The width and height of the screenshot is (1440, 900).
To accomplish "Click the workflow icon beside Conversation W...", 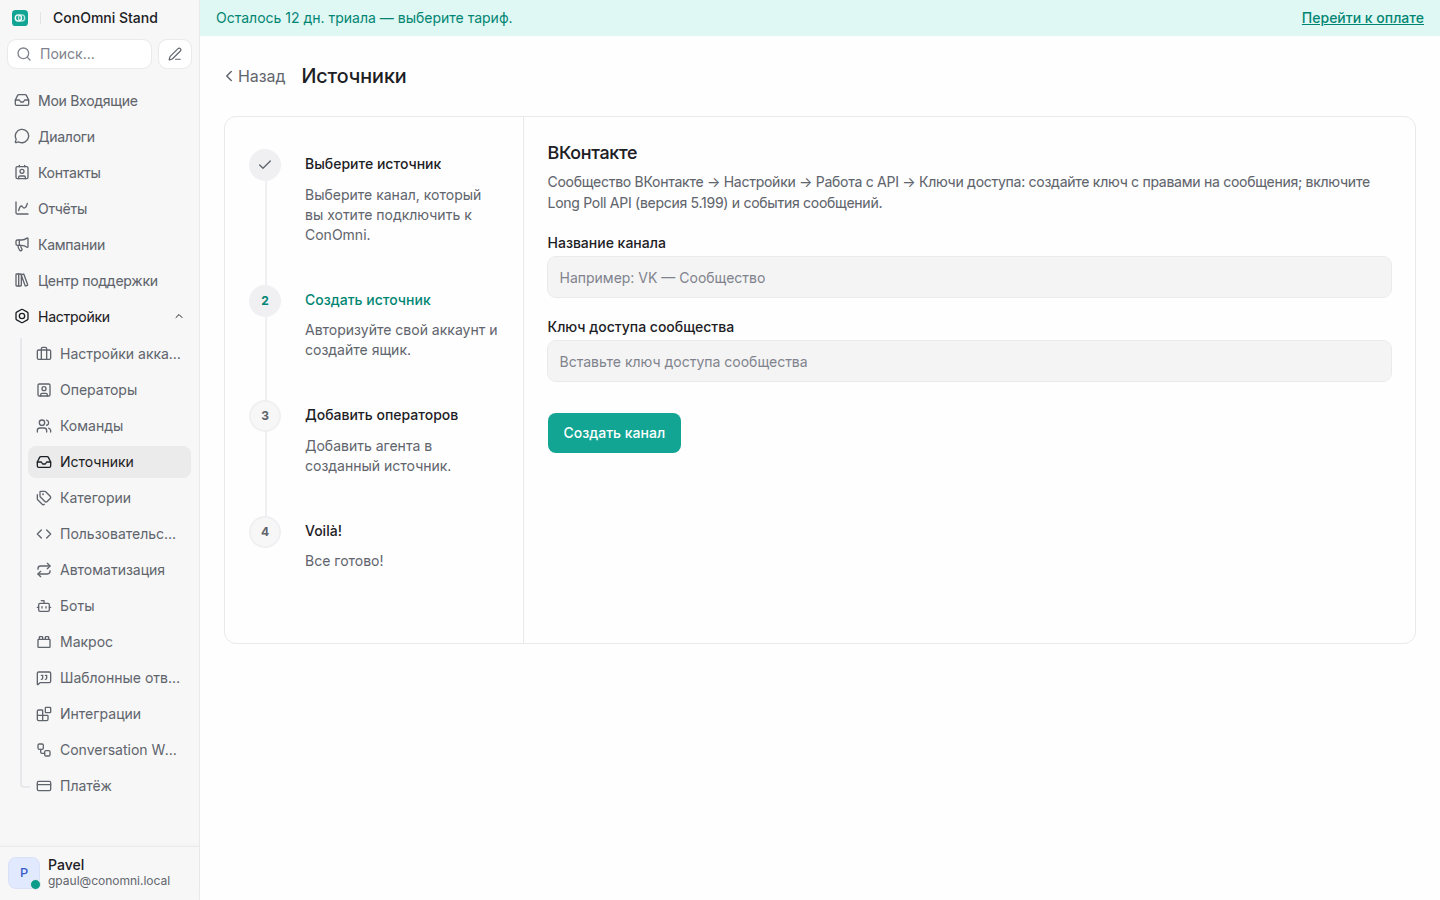I will coord(44,750).
